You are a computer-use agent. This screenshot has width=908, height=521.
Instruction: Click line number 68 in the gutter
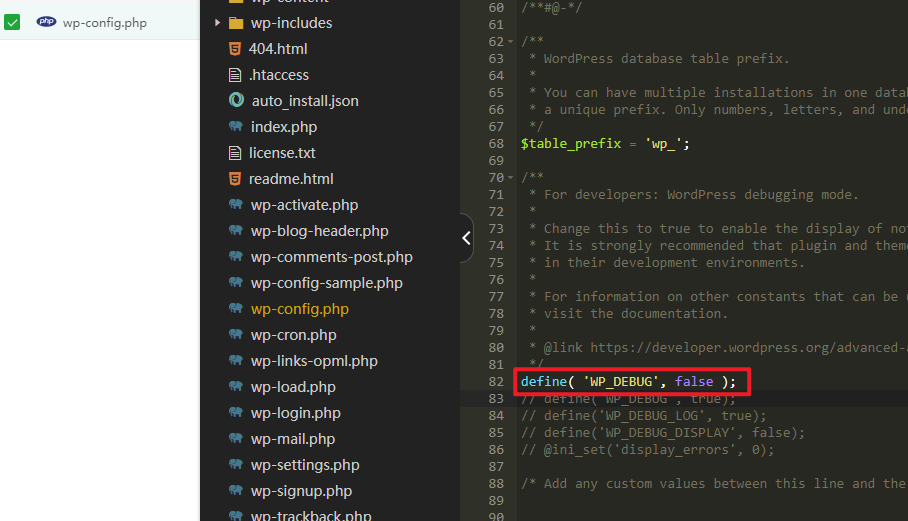pyautogui.click(x=496, y=144)
